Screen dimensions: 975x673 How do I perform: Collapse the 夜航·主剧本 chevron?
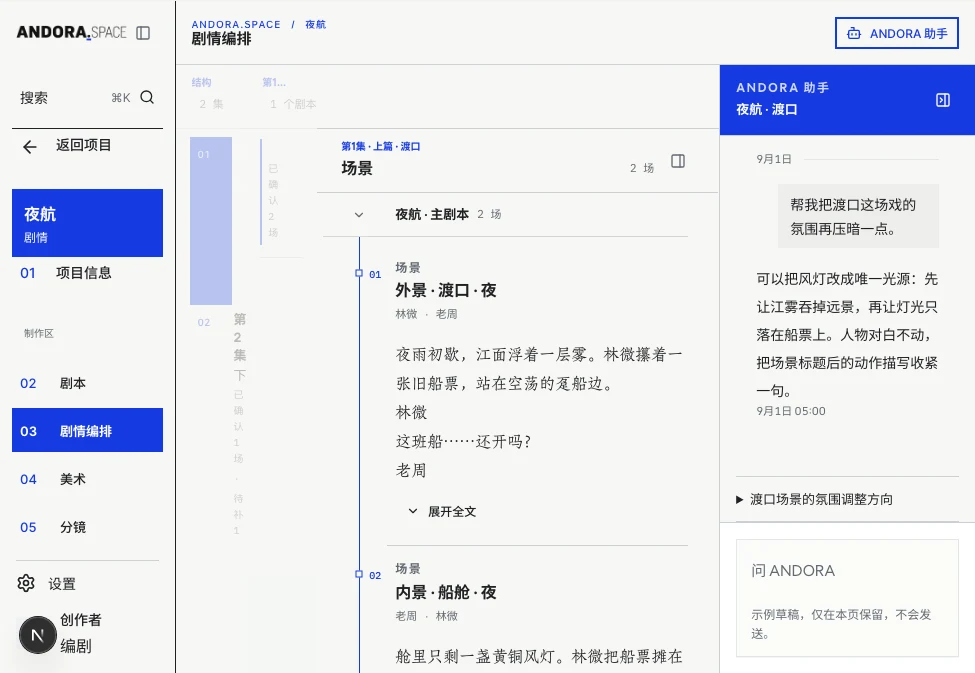point(359,215)
